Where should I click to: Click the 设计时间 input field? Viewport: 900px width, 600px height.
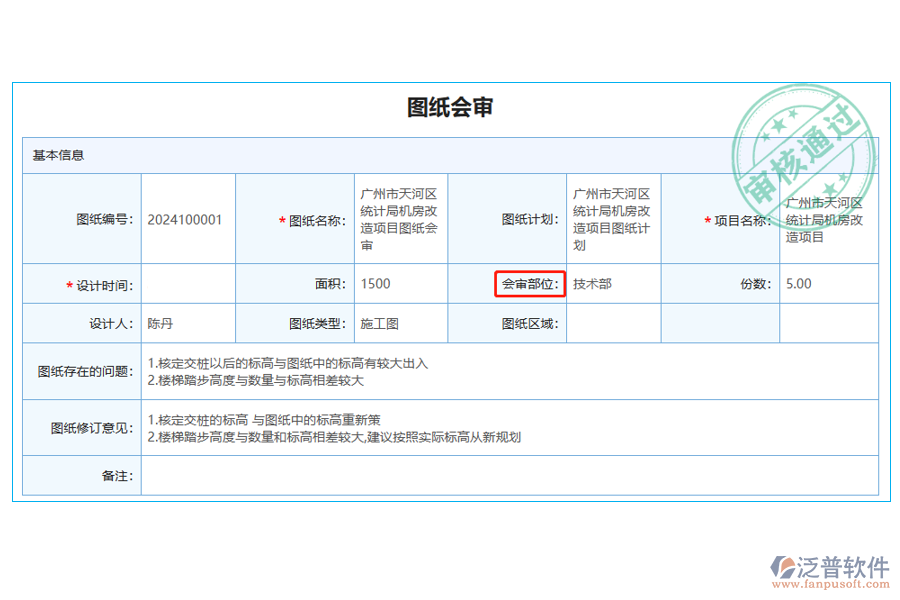pyautogui.click(x=187, y=284)
